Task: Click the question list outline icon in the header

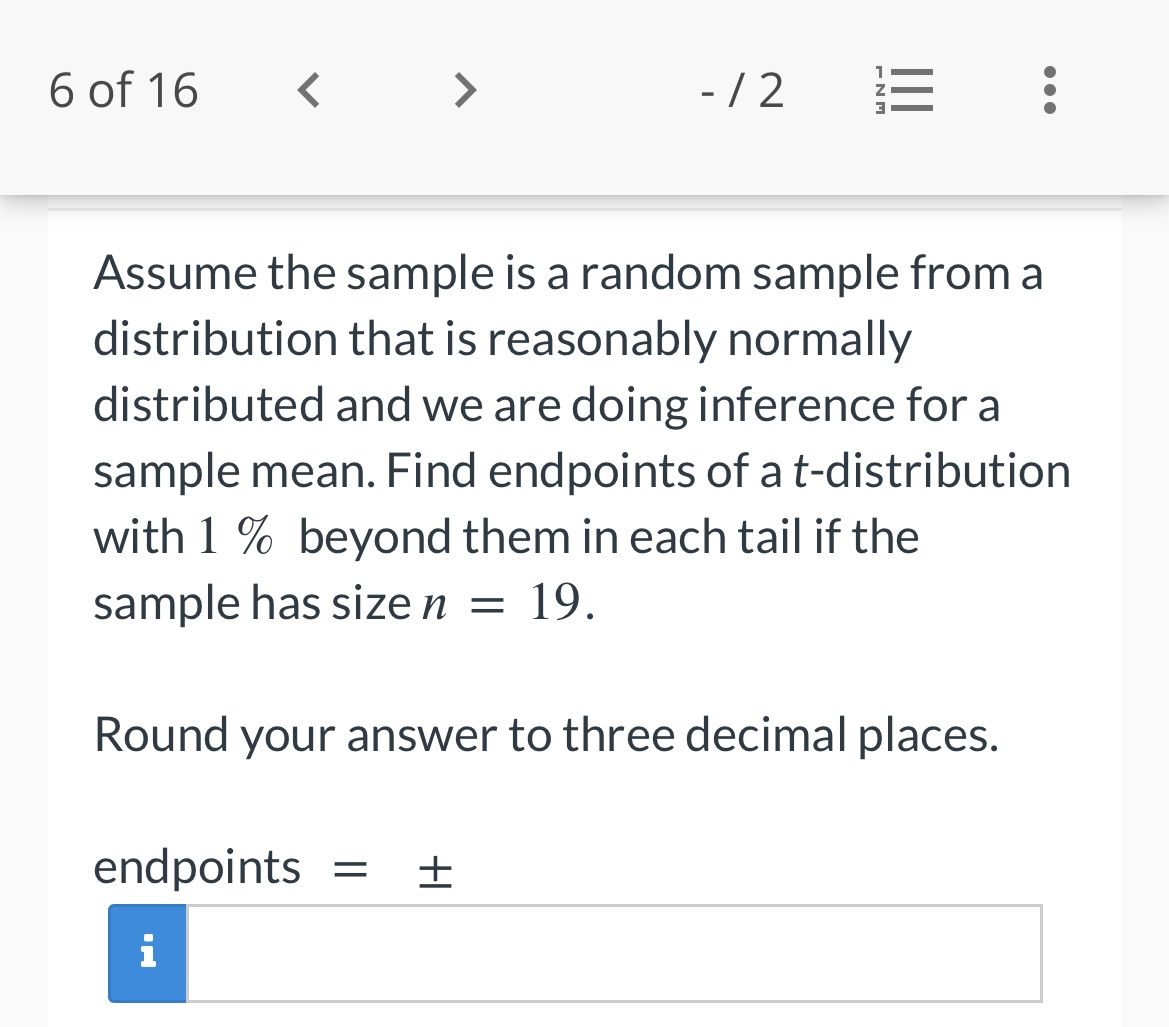Action: 903,90
